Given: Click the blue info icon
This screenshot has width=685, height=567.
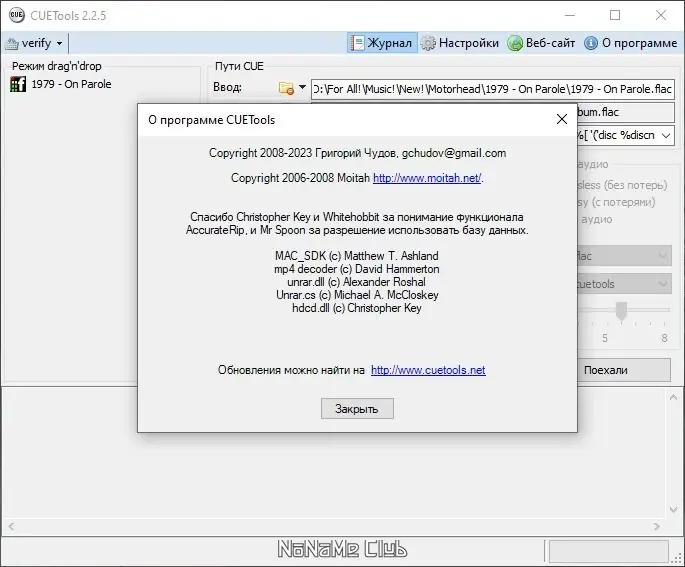Looking at the screenshot, I should pyautogui.click(x=591, y=43).
